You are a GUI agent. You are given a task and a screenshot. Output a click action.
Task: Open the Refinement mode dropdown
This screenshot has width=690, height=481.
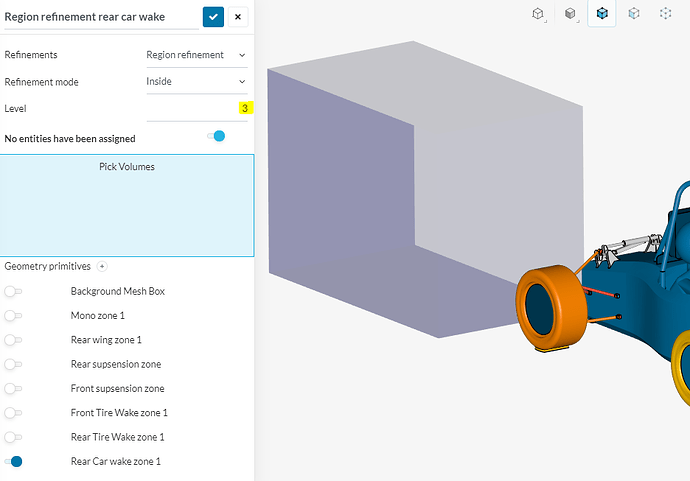point(197,81)
